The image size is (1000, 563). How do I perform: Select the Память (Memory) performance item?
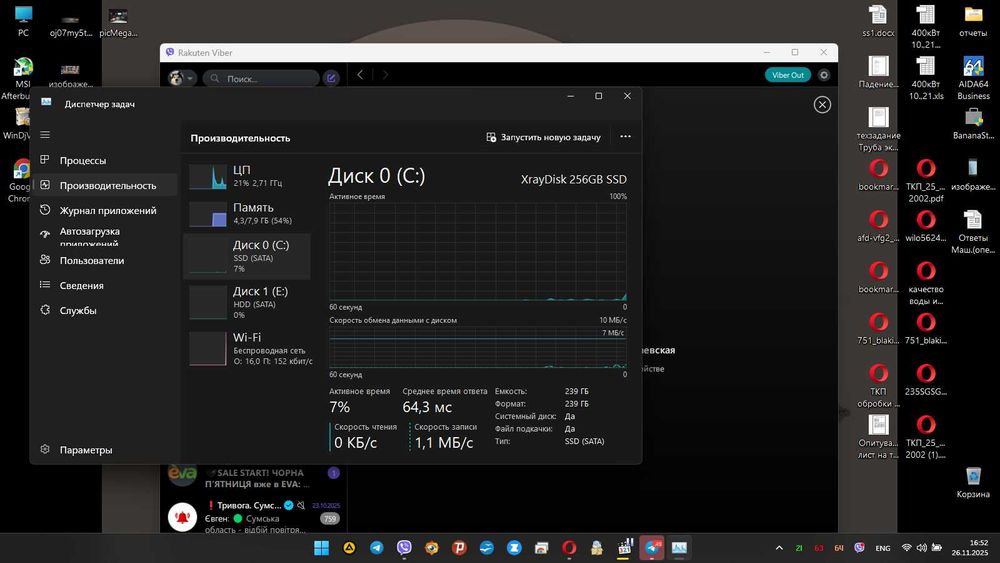tap(247, 214)
